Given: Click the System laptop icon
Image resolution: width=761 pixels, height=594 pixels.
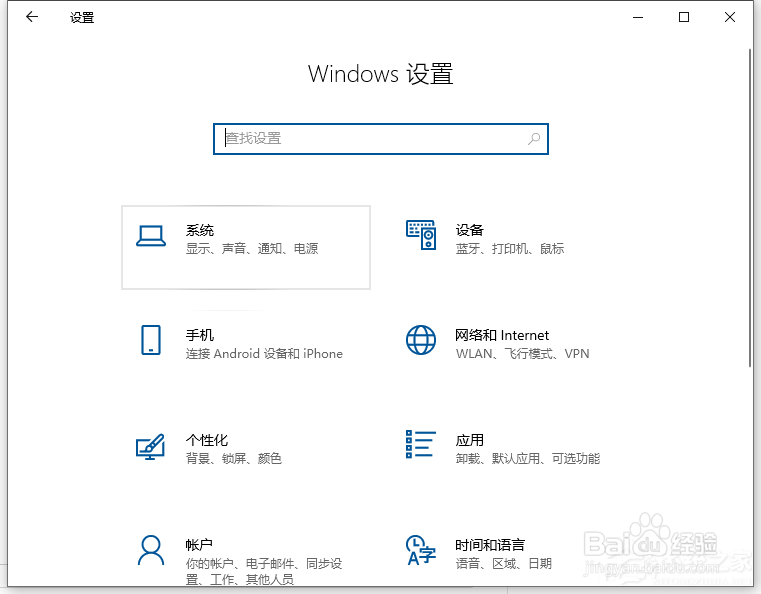Looking at the screenshot, I should [151, 236].
